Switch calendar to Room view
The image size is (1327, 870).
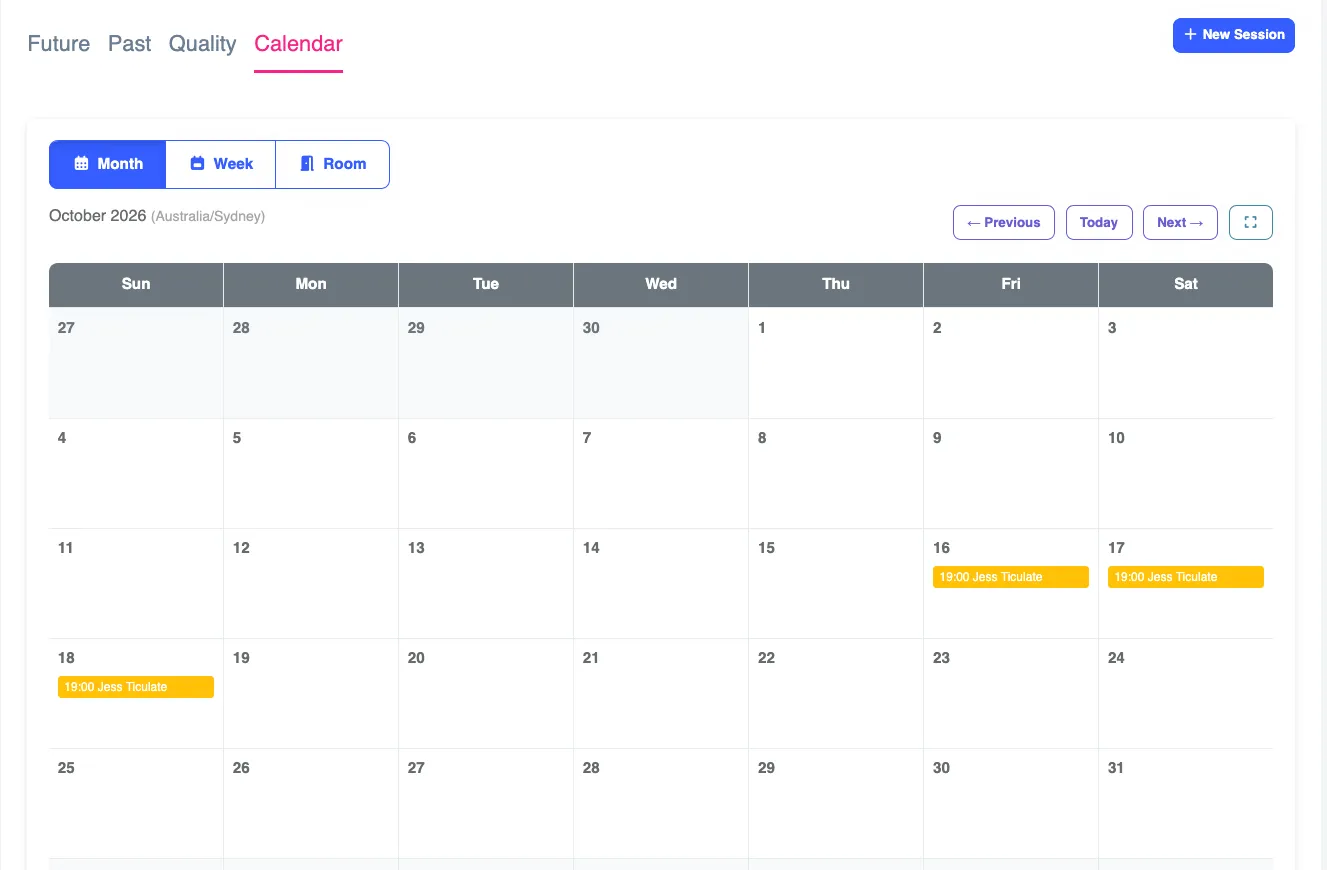[333, 164]
